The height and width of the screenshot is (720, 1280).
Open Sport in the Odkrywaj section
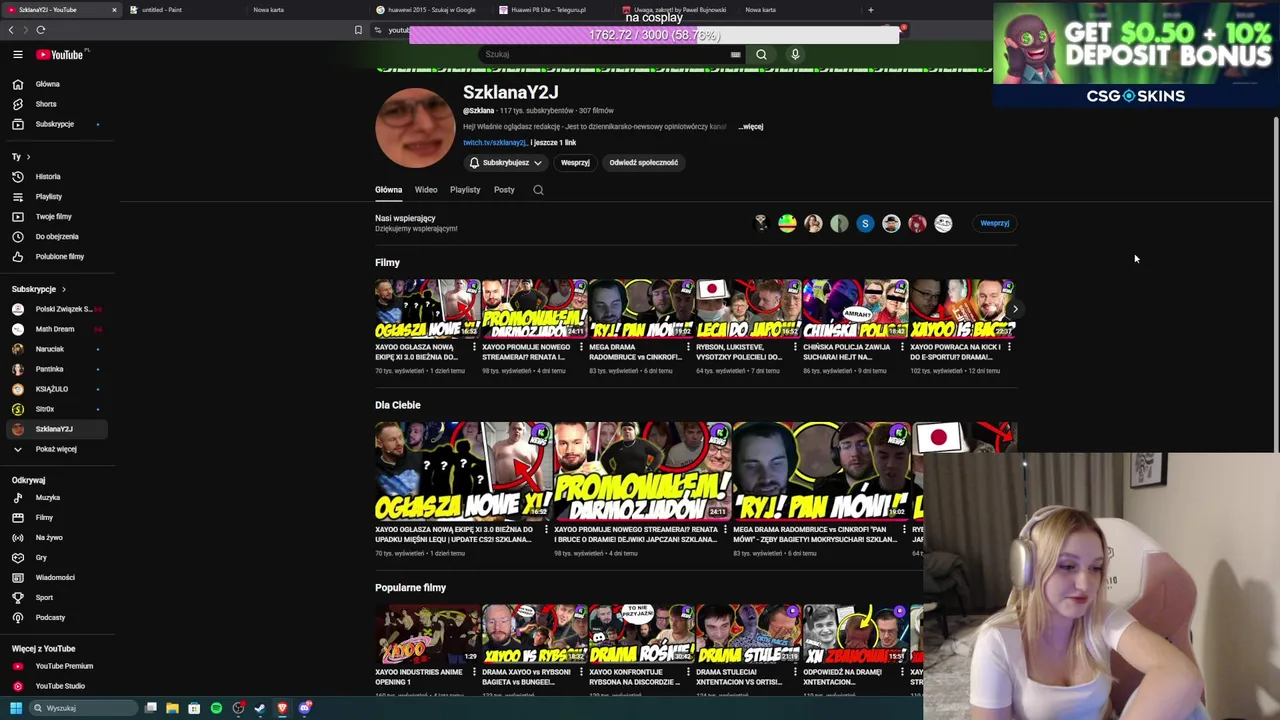point(44,597)
